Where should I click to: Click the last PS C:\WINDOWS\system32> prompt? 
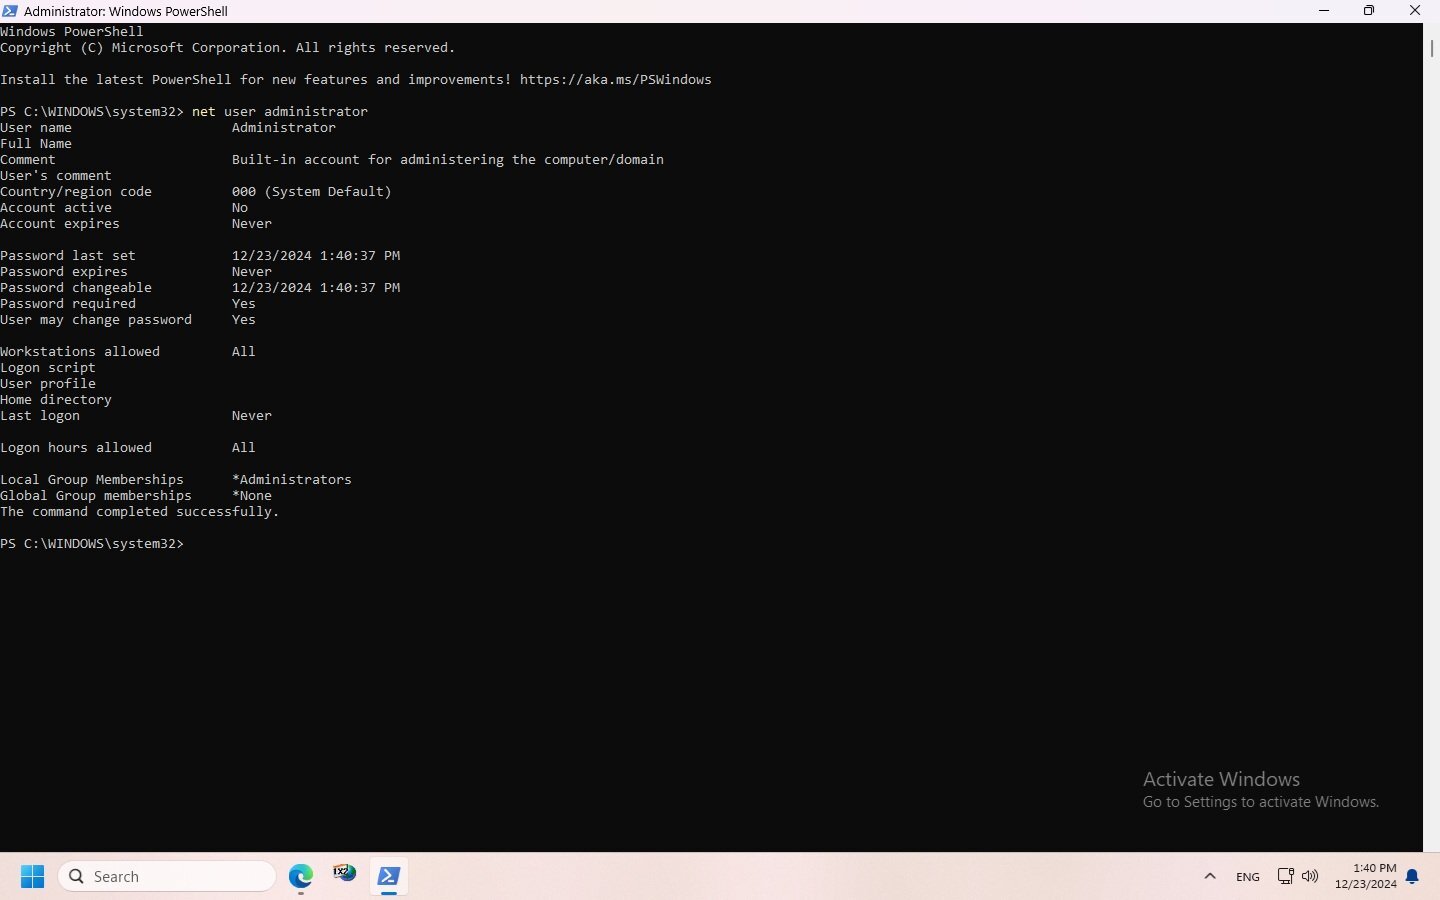[92, 544]
